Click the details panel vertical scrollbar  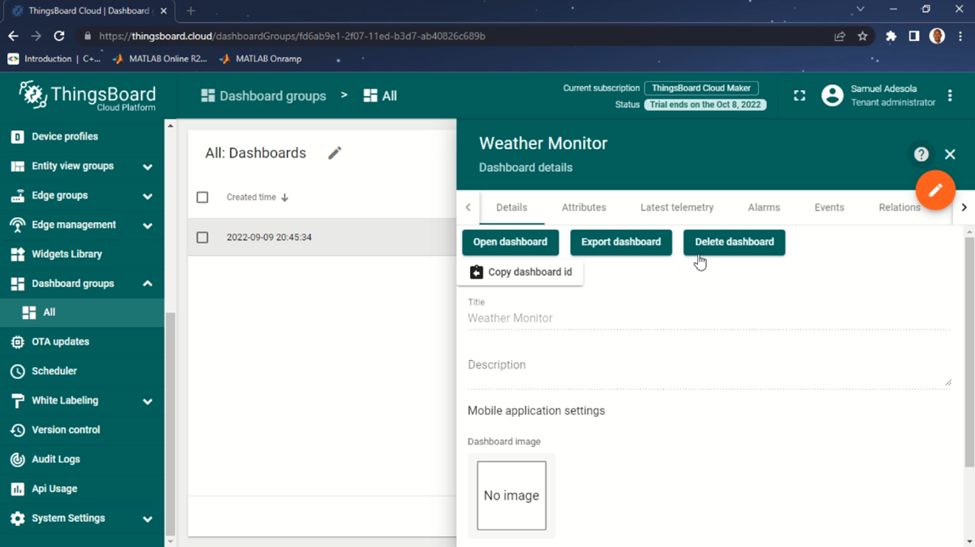tap(969, 351)
